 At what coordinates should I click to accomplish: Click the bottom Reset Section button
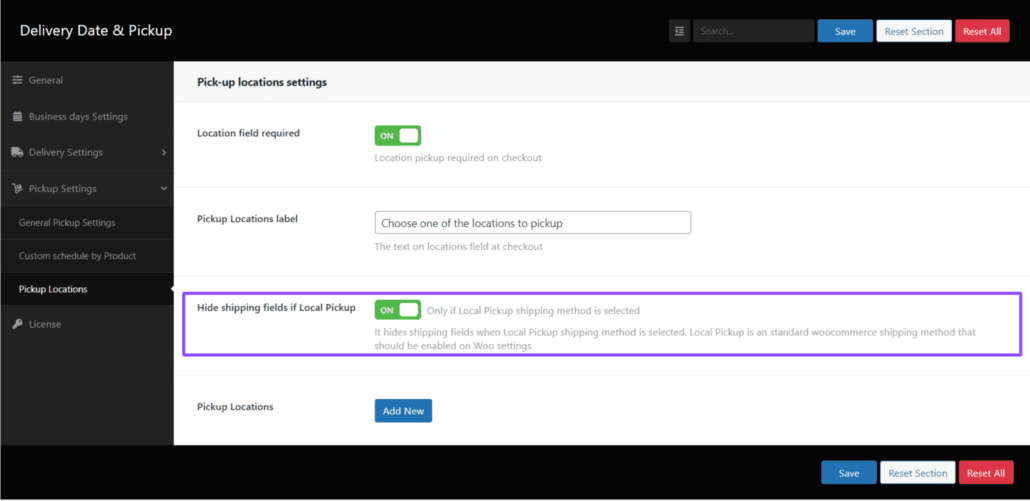(917, 473)
